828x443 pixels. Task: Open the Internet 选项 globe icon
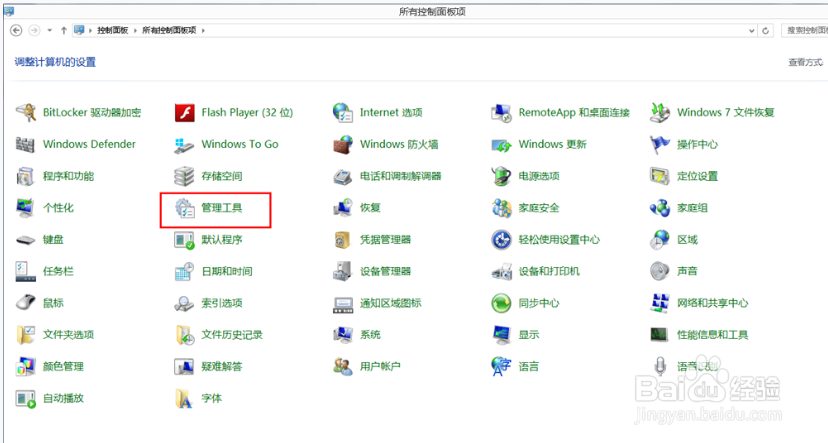343,112
